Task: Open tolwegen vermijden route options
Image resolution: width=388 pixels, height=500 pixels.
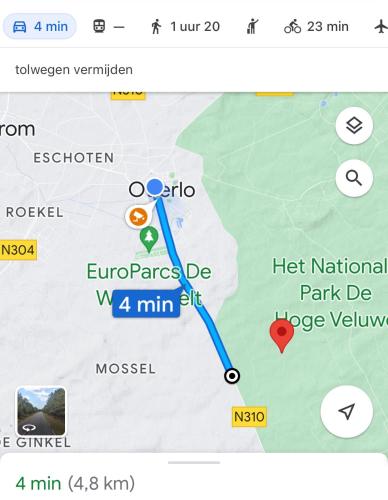Action: pyautogui.click(x=74, y=70)
